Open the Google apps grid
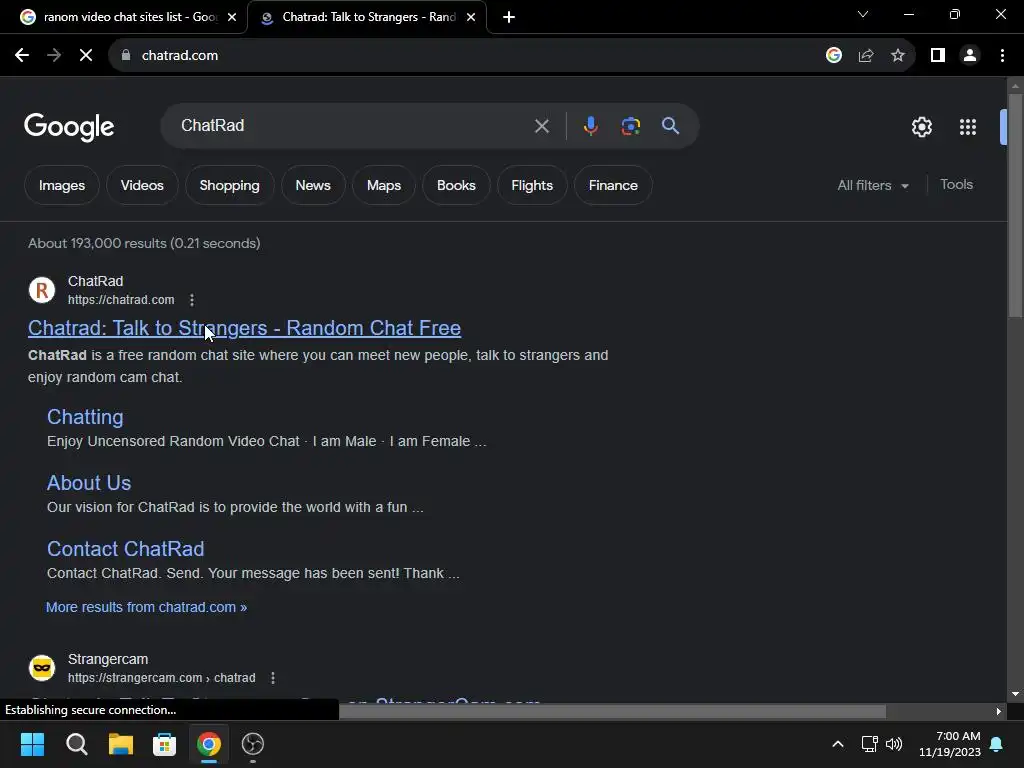Screen dimensions: 1024x768 (968, 127)
